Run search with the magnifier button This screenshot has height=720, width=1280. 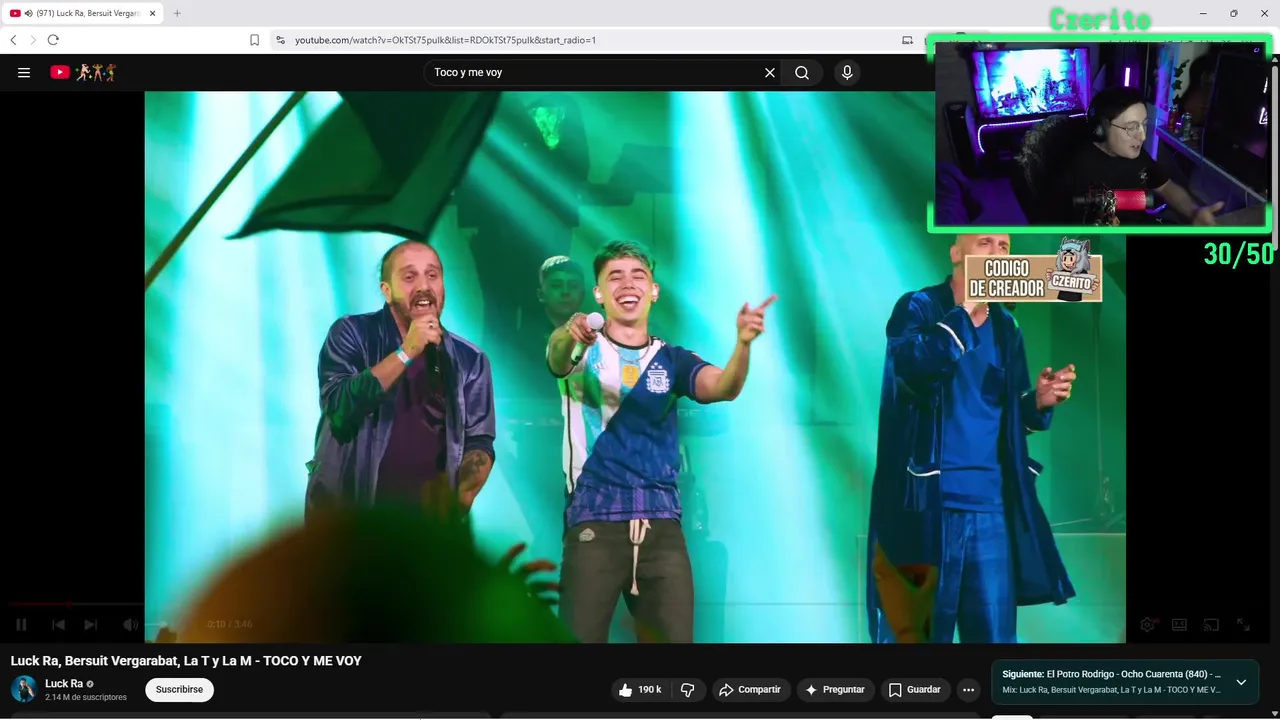point(802,72)
